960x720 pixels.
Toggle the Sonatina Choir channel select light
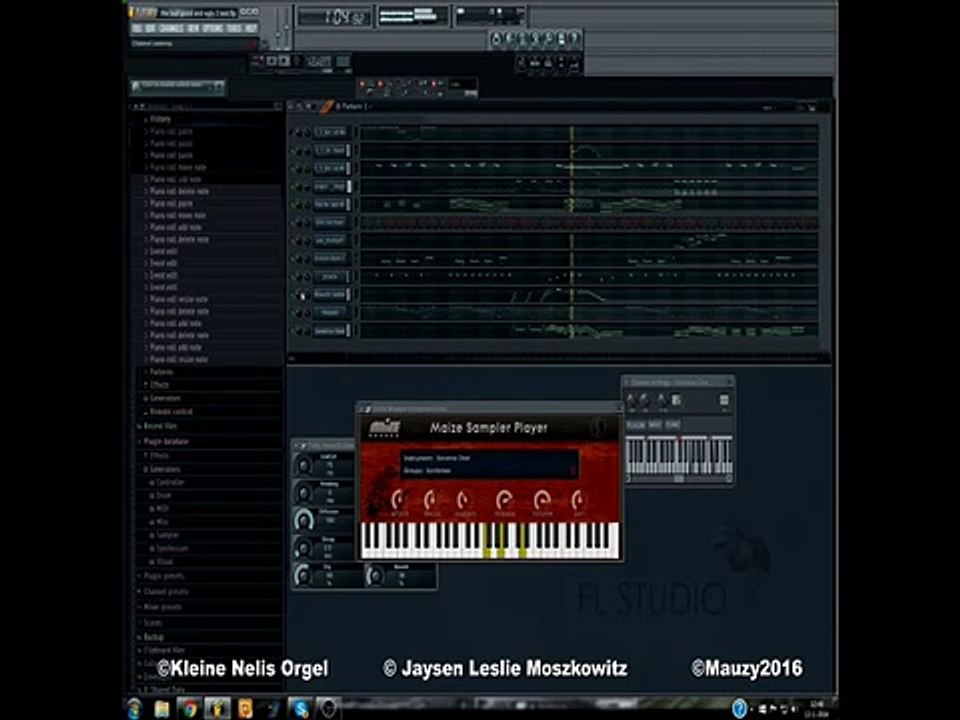(x=348, y=331)
